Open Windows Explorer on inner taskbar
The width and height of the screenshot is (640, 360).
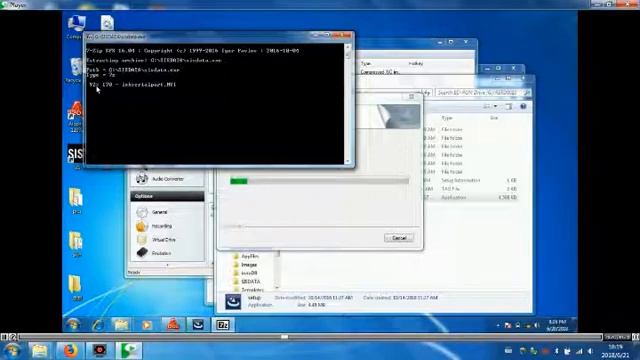pyautogui.click(x=121, y=325)
